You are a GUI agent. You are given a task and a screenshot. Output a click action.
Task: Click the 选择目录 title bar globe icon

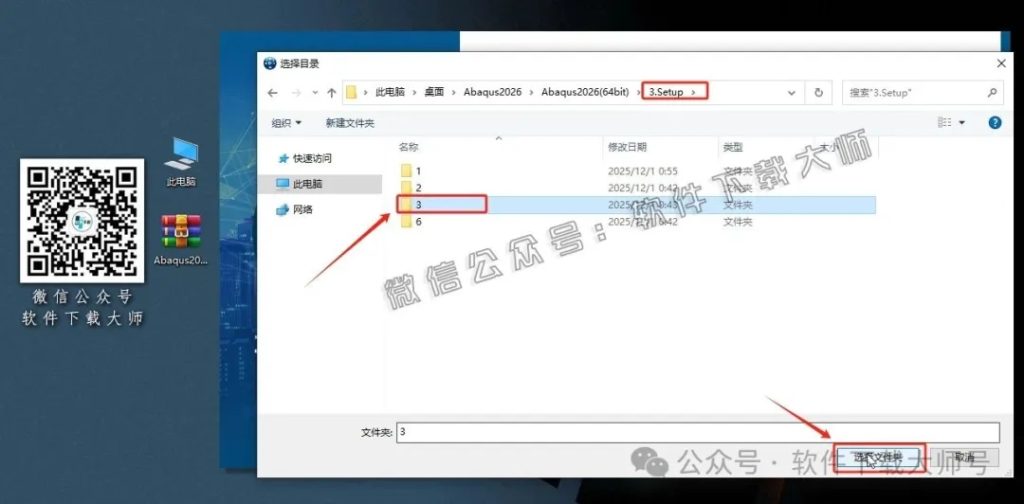point(270,63)
